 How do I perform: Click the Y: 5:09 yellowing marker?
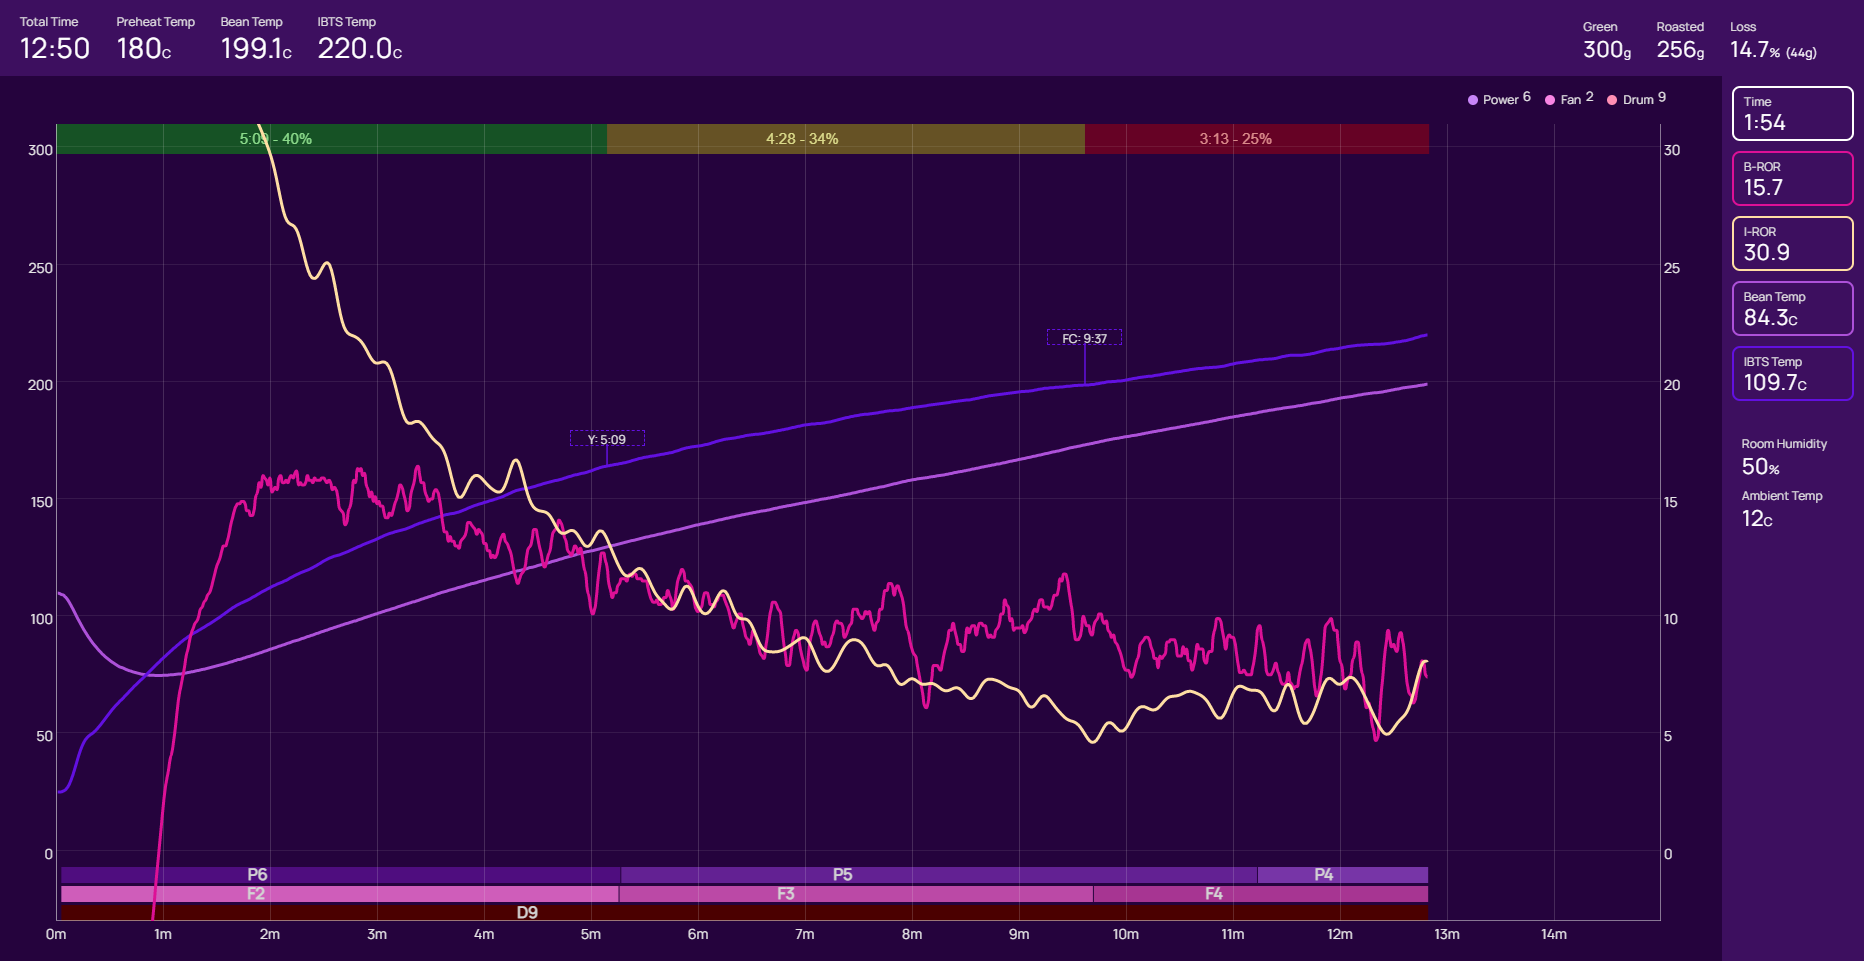click(x=607, y=439)
